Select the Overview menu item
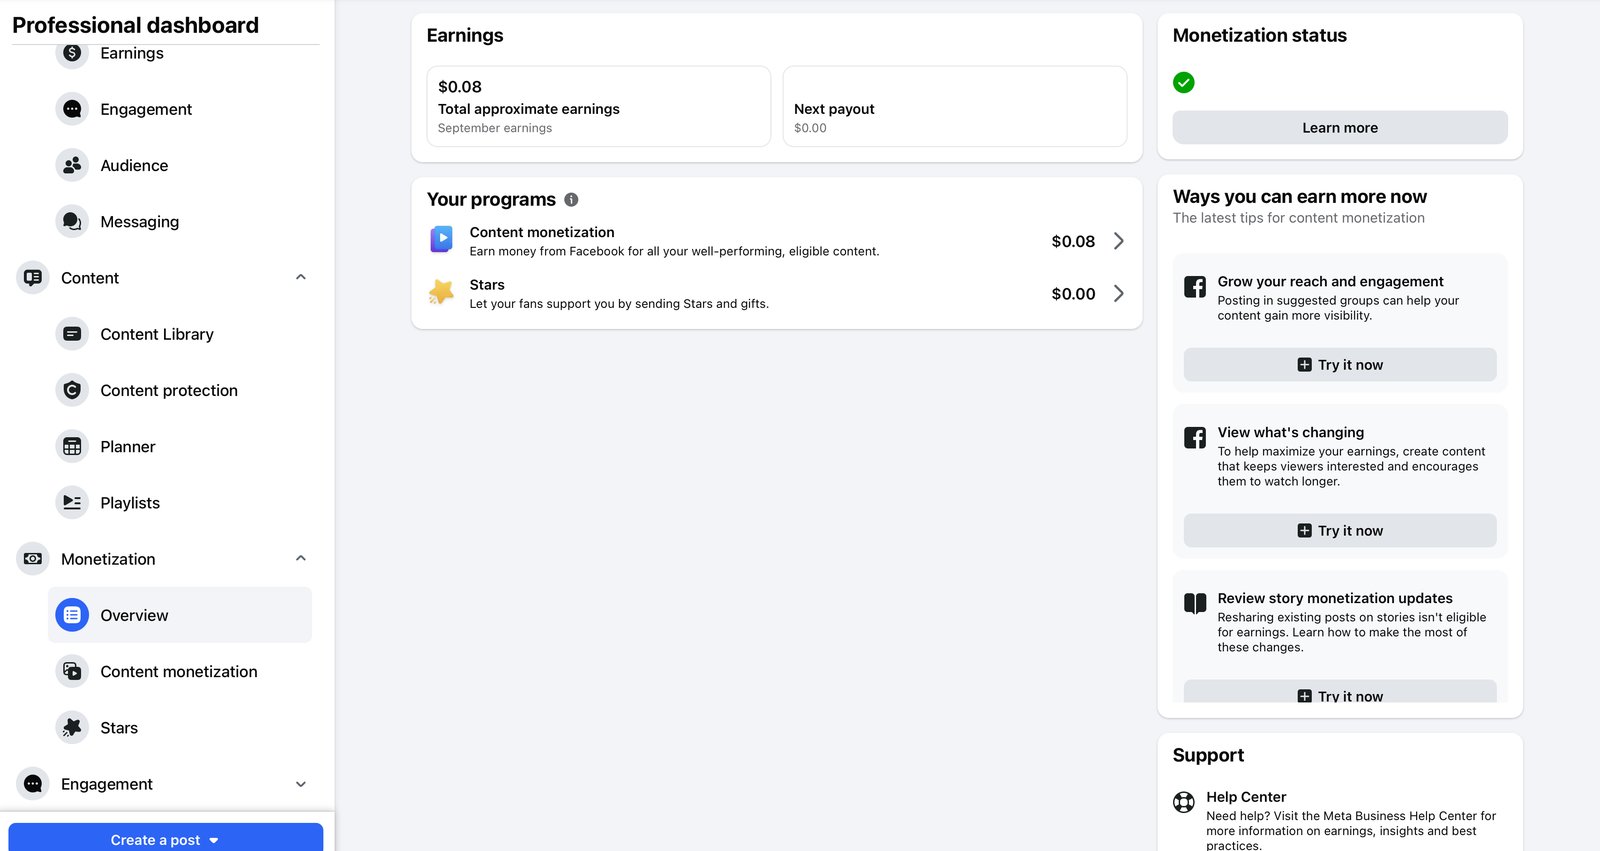 [x=180, y=615]
